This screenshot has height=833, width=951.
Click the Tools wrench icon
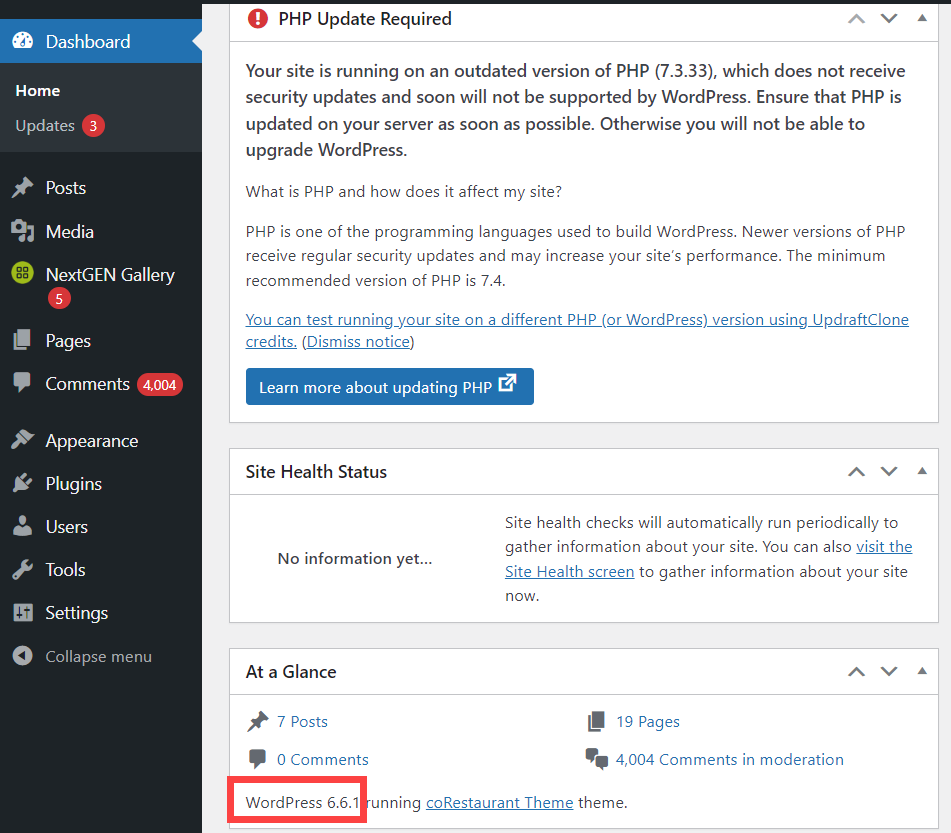tap(22, 569)
